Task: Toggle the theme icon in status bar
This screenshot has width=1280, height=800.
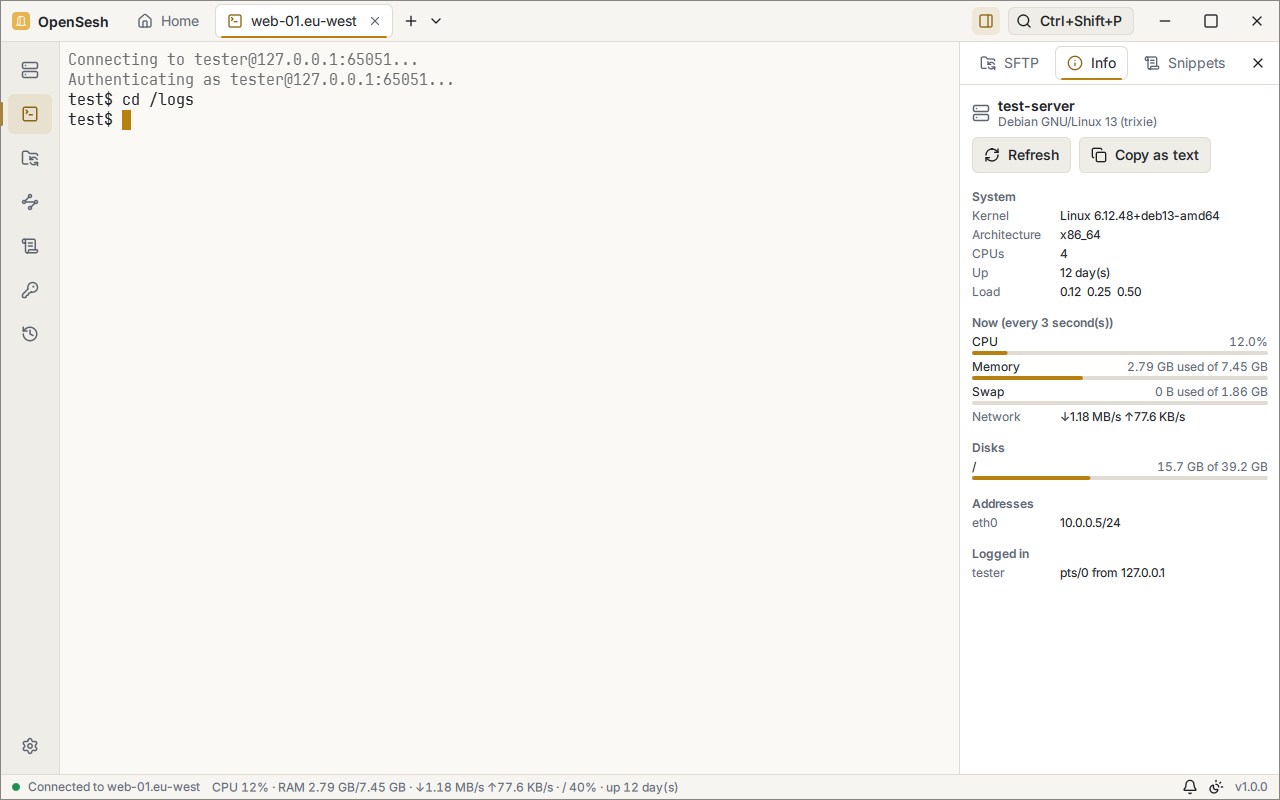Action: [x=1216, y=787]
